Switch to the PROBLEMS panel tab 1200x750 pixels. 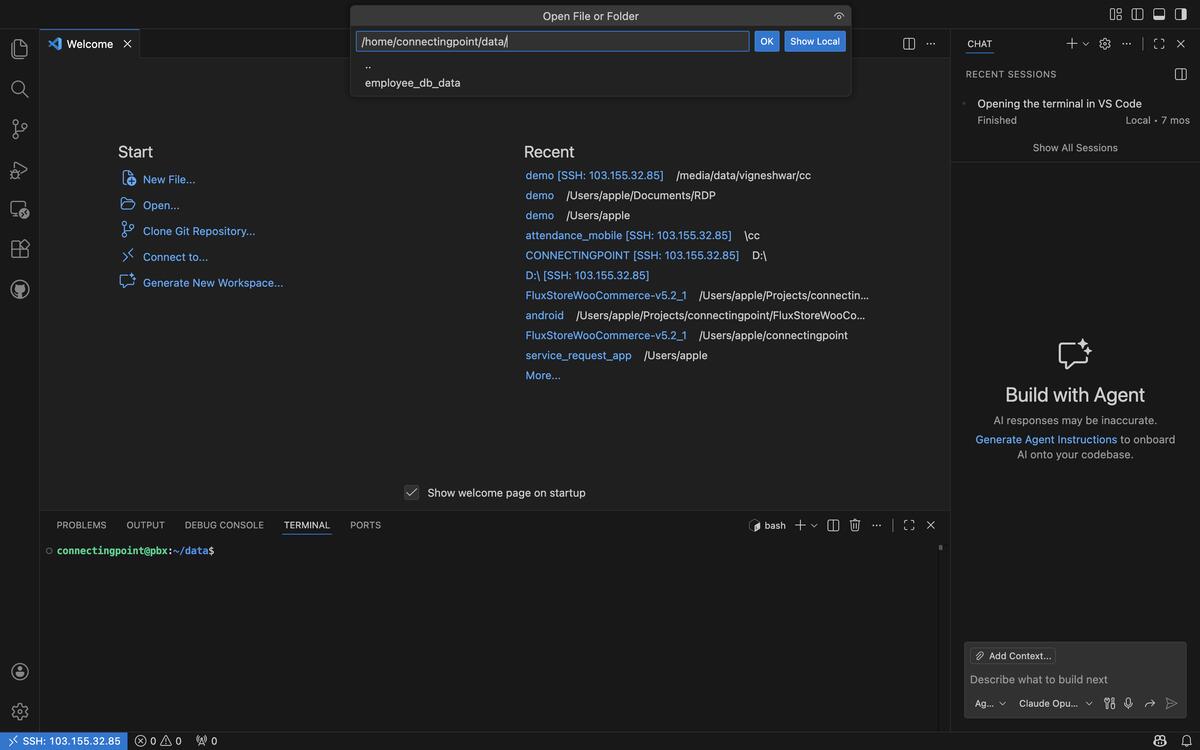coord(81,525)
